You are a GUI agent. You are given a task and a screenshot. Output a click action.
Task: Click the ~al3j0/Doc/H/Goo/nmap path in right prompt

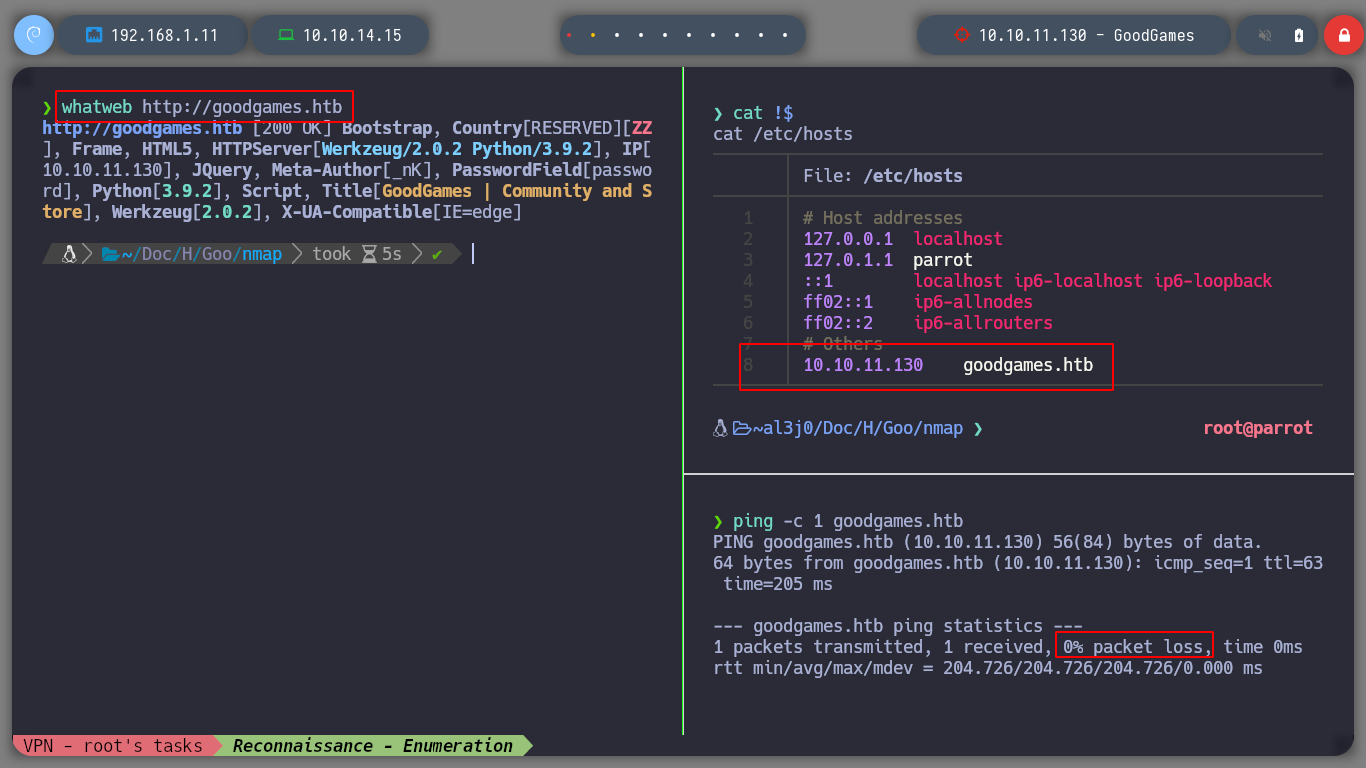tap(858, 428)
